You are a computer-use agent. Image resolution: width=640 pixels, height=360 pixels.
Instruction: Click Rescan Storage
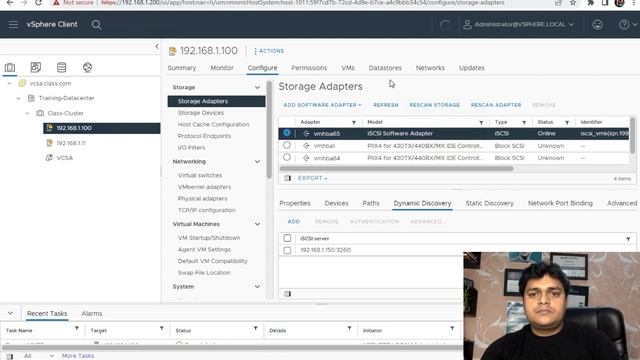(x=434, y=105)
